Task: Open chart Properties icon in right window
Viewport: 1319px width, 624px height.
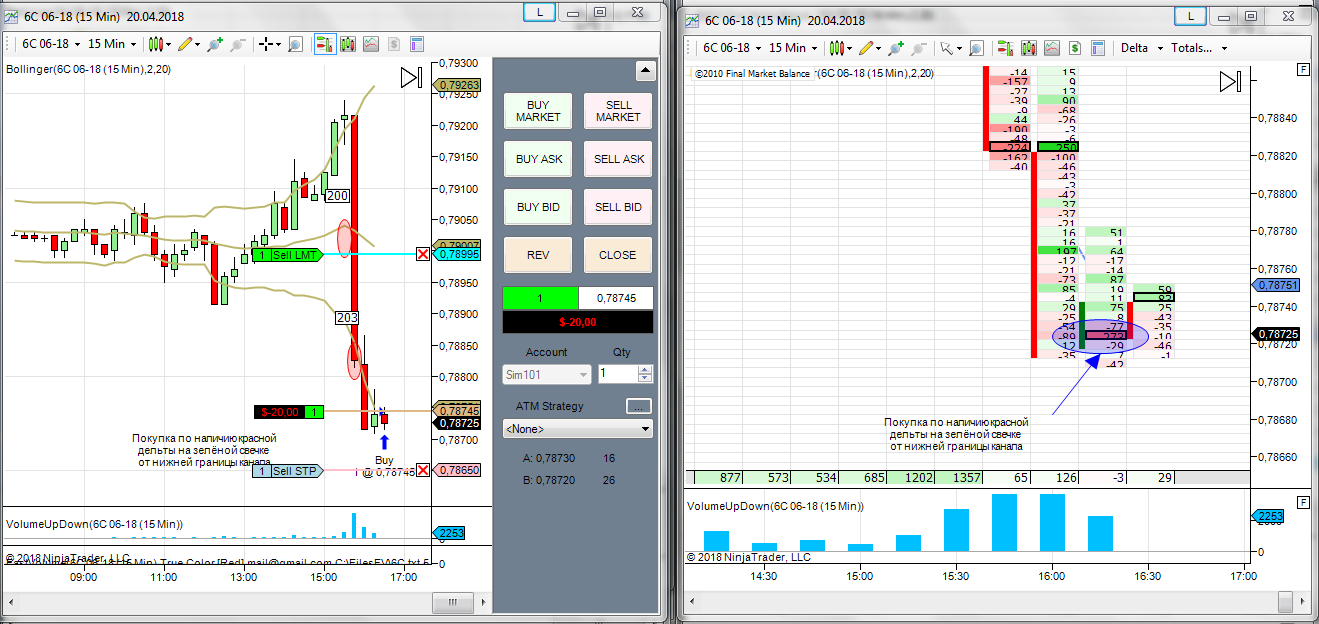Action: (1098, 47)
